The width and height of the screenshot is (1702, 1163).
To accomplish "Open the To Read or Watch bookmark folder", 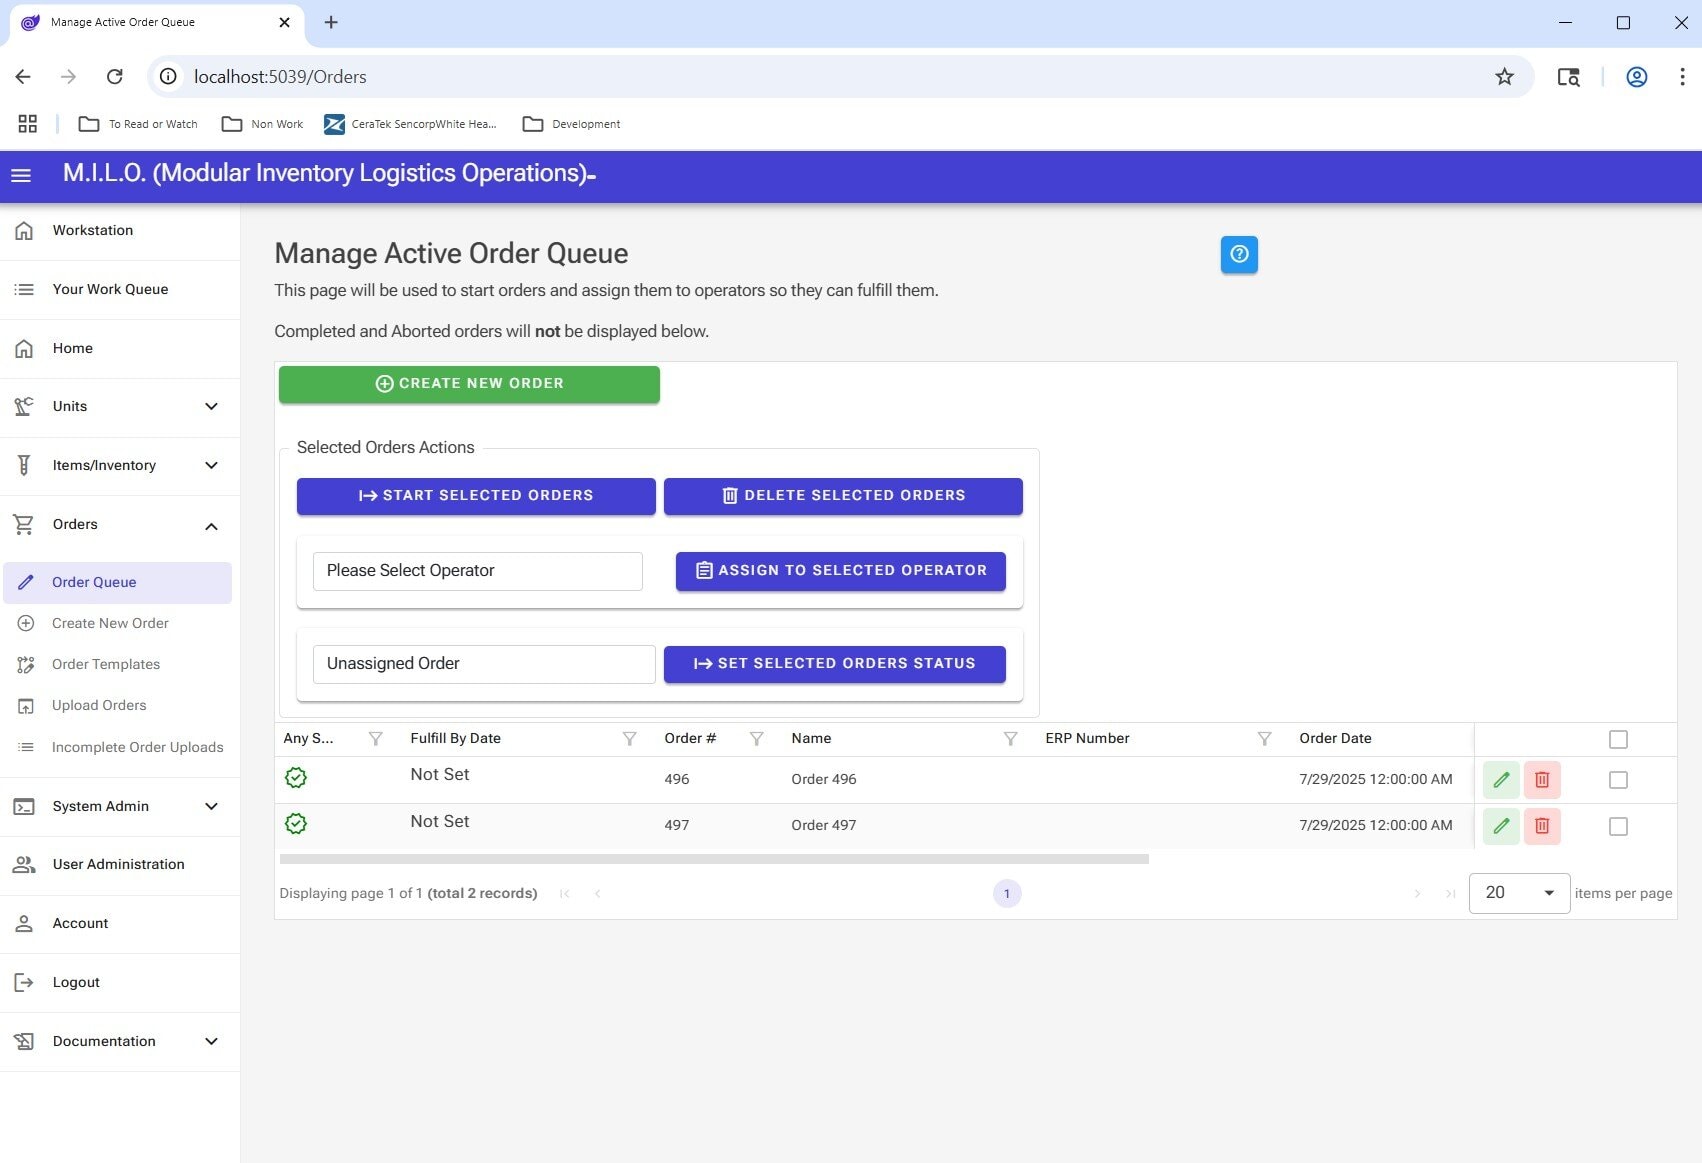I will pos(138,124).
